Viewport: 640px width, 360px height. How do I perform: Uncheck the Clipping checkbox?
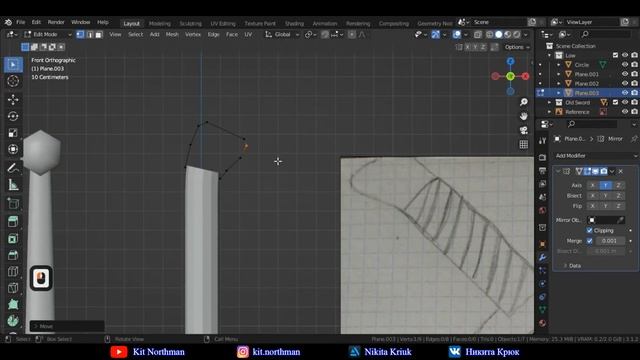pos(589,231)
